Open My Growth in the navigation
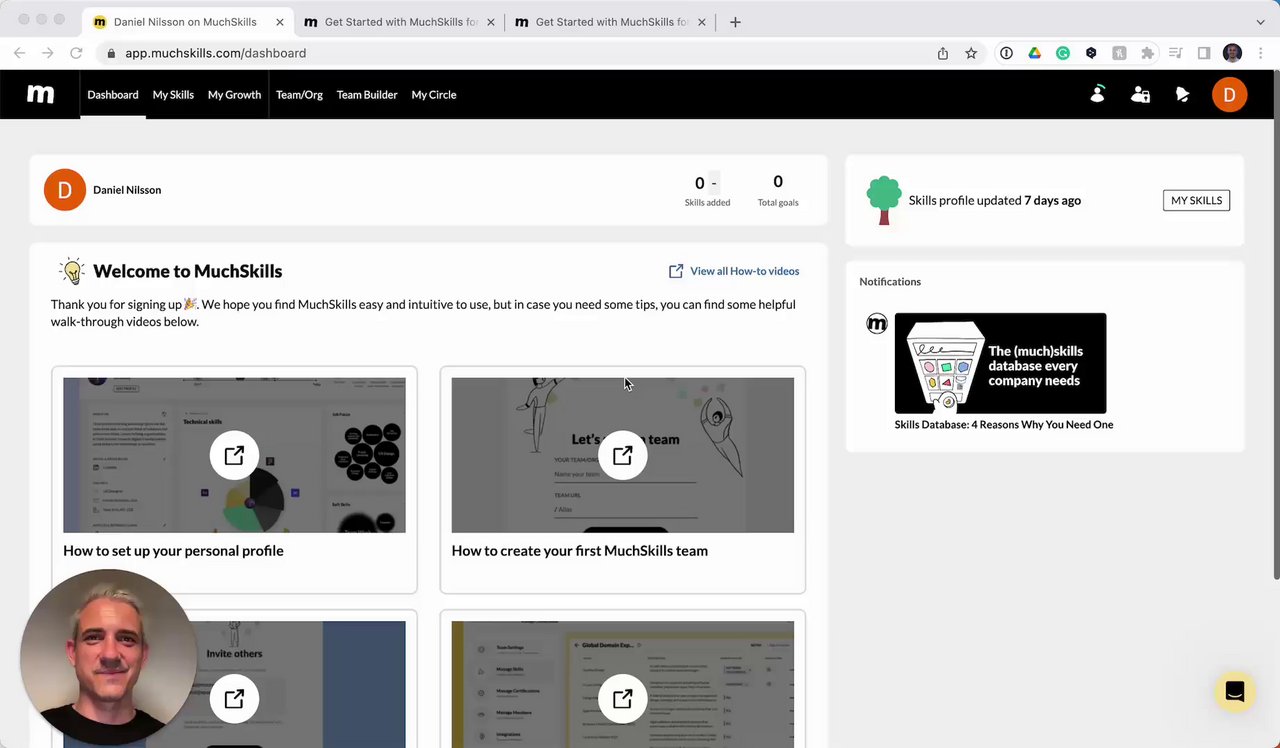1280x748 pixels. click(x=234, y=95)
